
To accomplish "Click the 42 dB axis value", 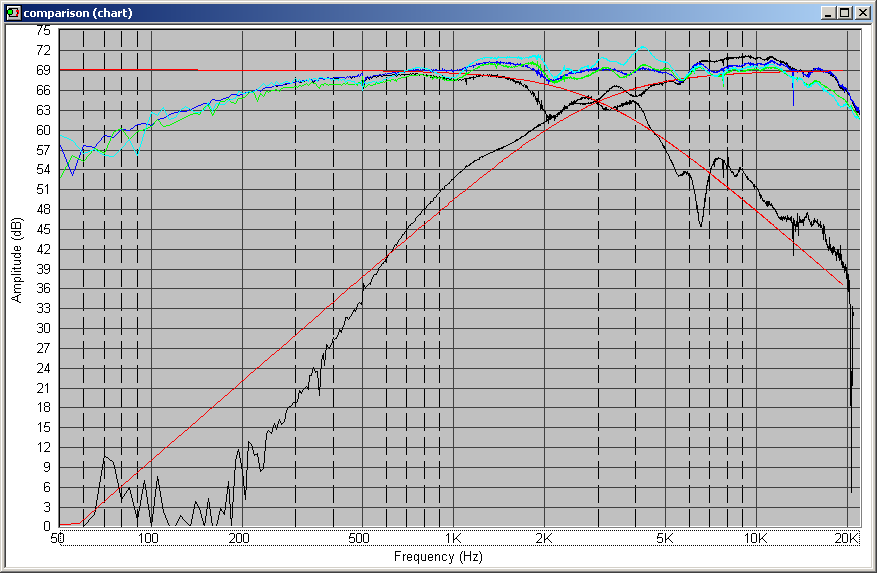I will pos(43,248).
